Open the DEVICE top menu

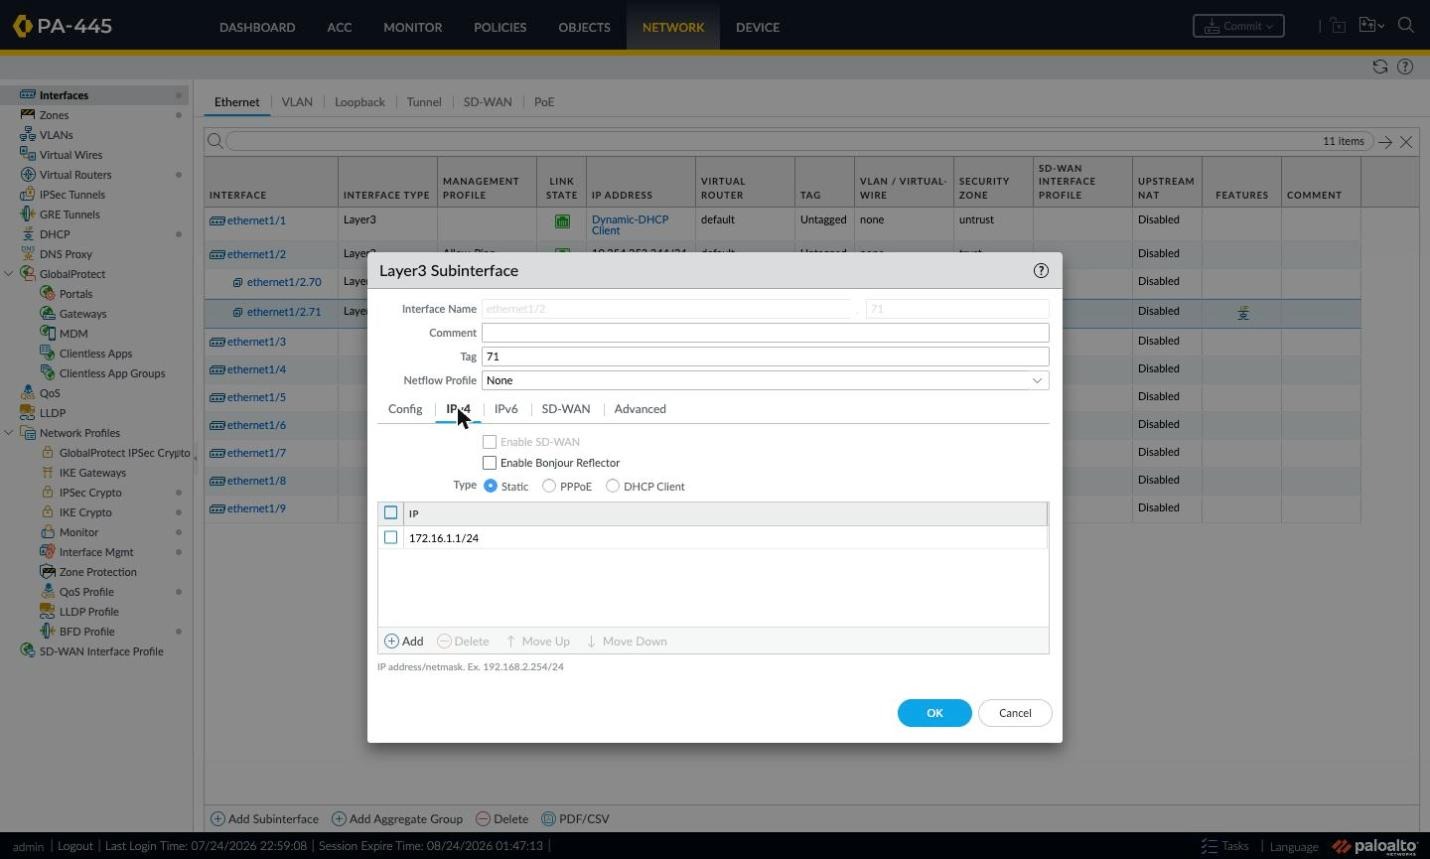click(757, 27)
